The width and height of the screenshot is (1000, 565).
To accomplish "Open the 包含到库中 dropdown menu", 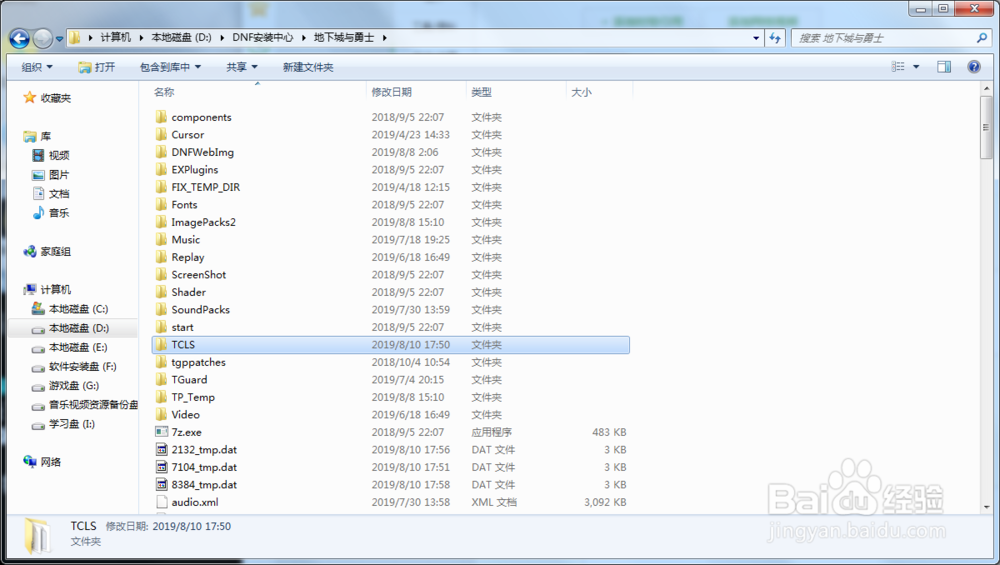I will click(170, 67).
